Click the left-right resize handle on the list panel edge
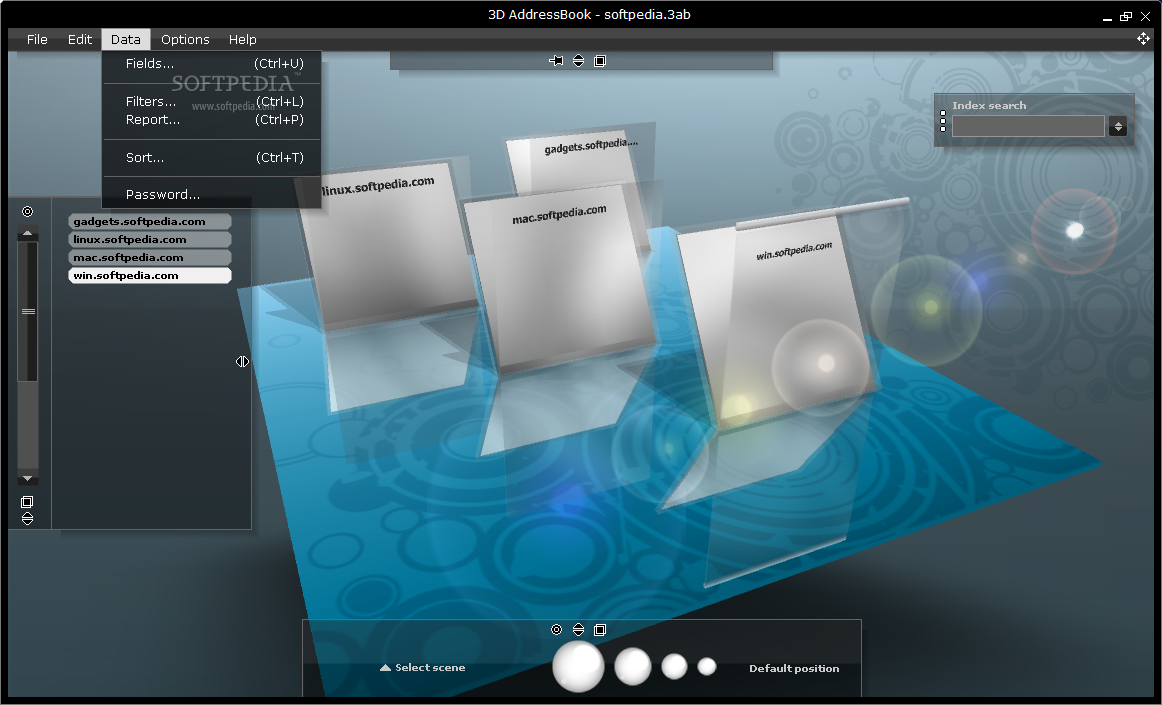Image resolution: width=1162 pixels, height=705 pixels. click(242, 362)
